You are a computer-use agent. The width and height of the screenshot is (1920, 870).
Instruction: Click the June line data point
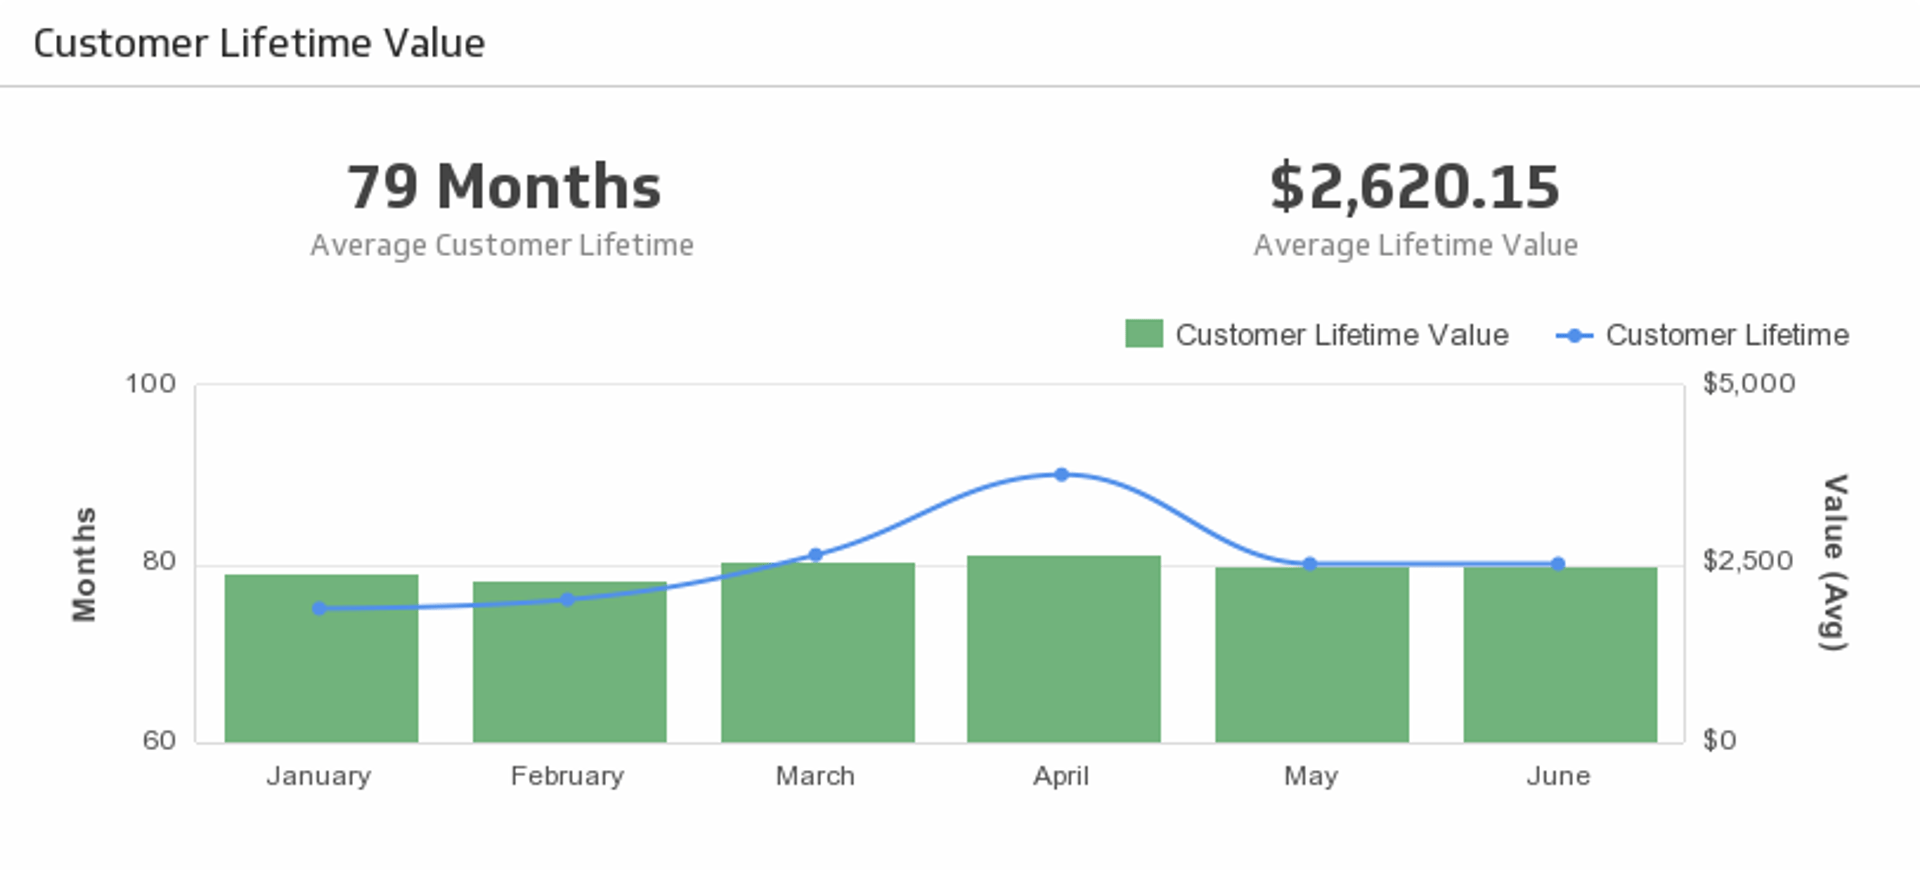click(1558, 564)
